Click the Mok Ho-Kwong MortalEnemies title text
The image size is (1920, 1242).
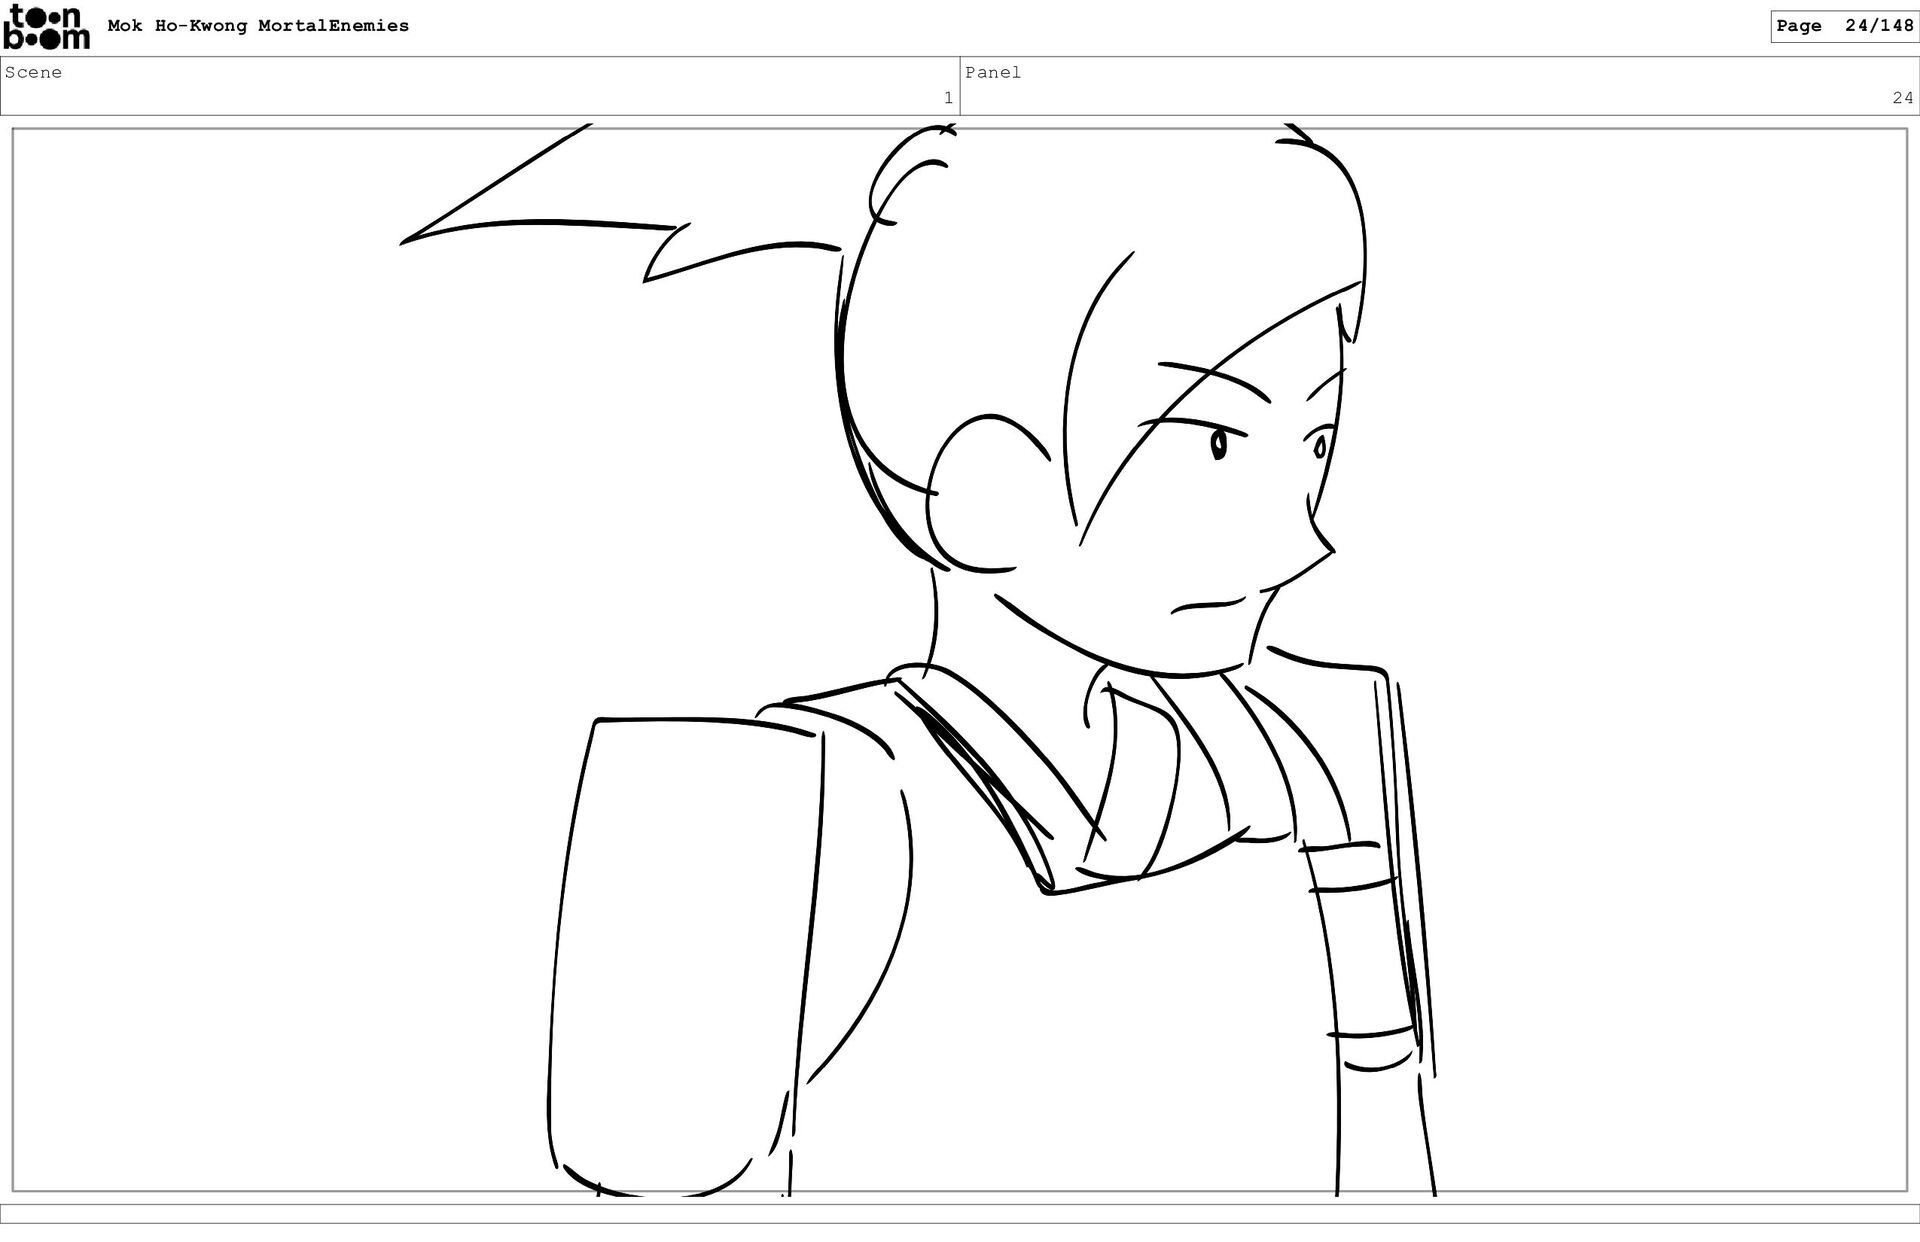tap(258, 26)
